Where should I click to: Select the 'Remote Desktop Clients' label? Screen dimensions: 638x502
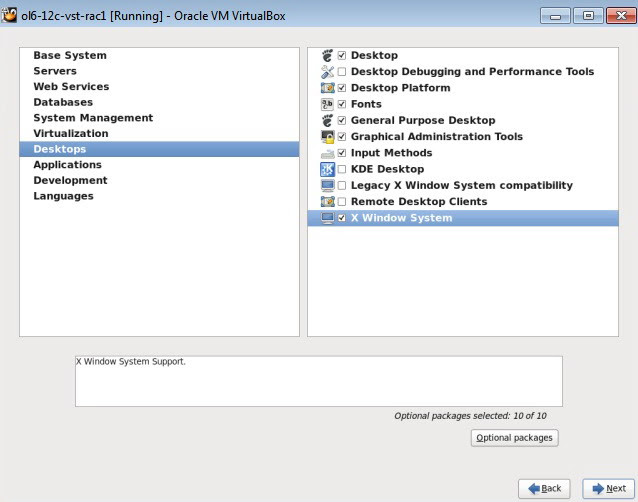pyautogui.click(x=419, y=202)
